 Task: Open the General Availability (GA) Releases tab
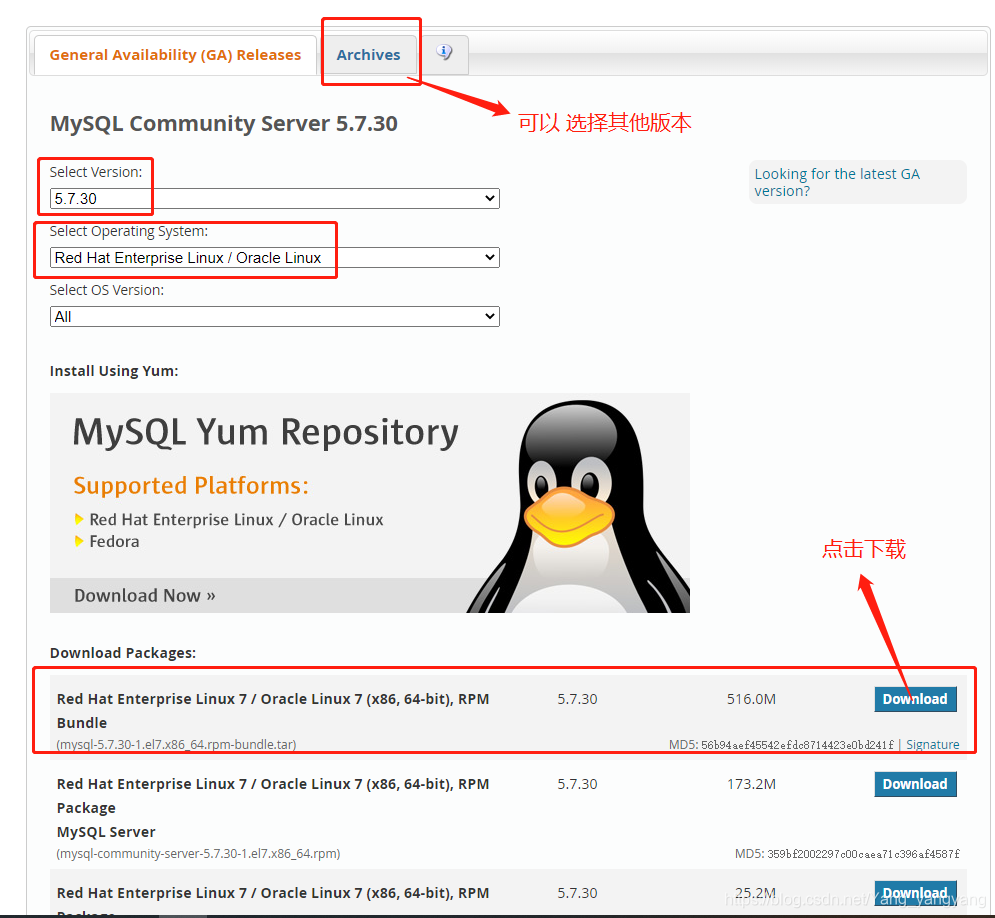[175, 55]
